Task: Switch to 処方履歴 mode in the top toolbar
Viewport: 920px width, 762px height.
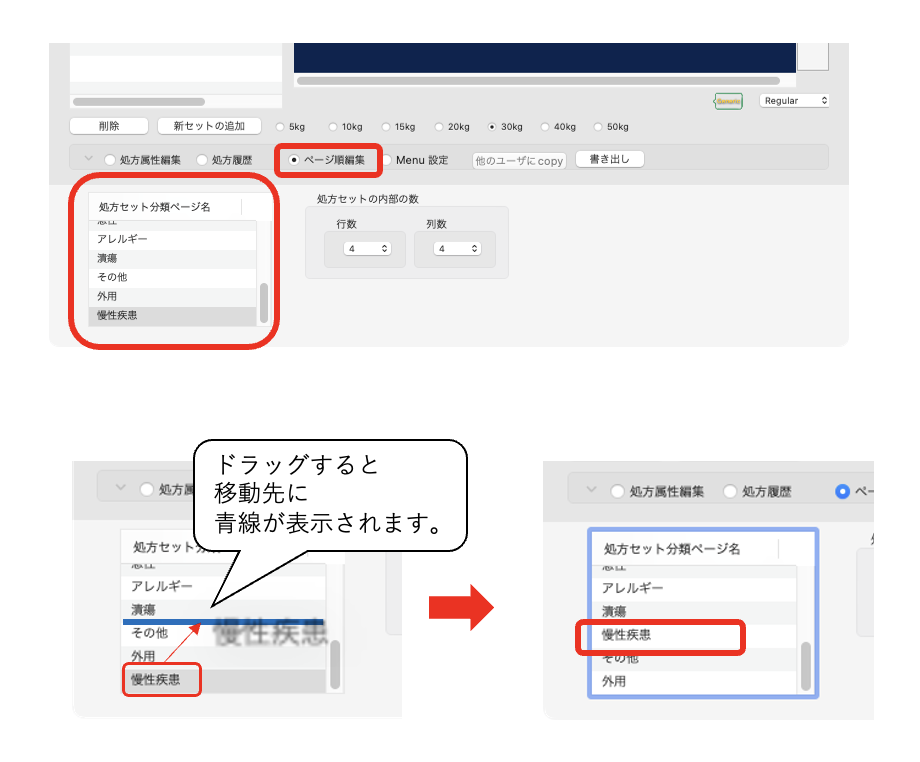Action: (x=202, y=160)
